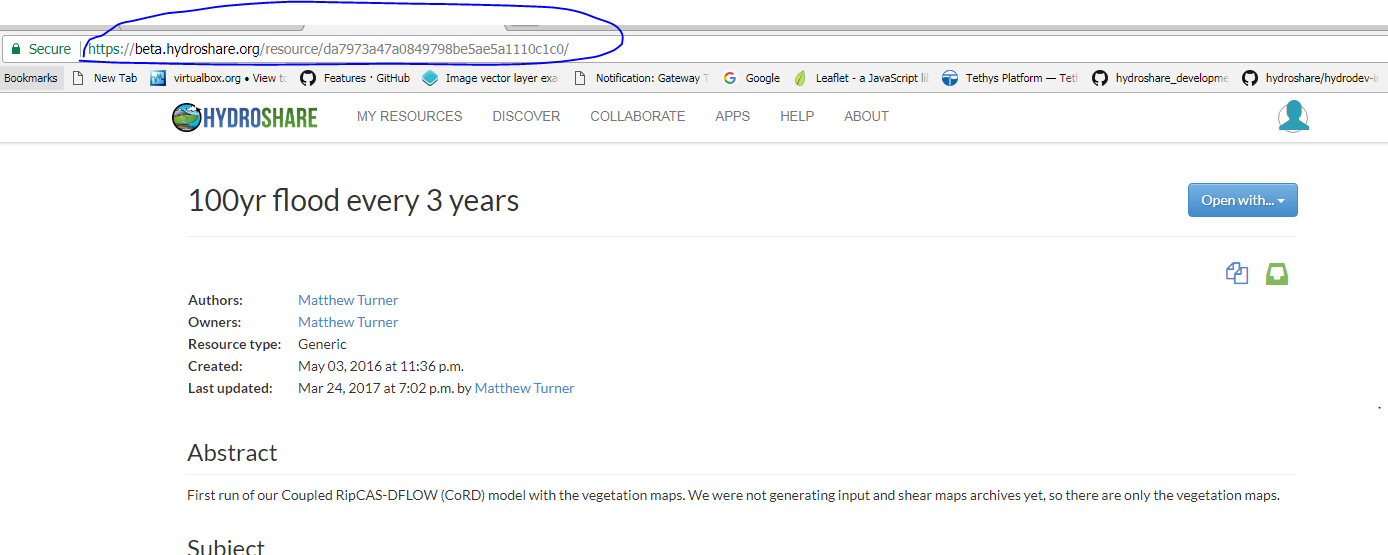Open the hydroshare/hydrodev bookmark
This screenshot has width=1388, height=555.
tap(1310, 78)
